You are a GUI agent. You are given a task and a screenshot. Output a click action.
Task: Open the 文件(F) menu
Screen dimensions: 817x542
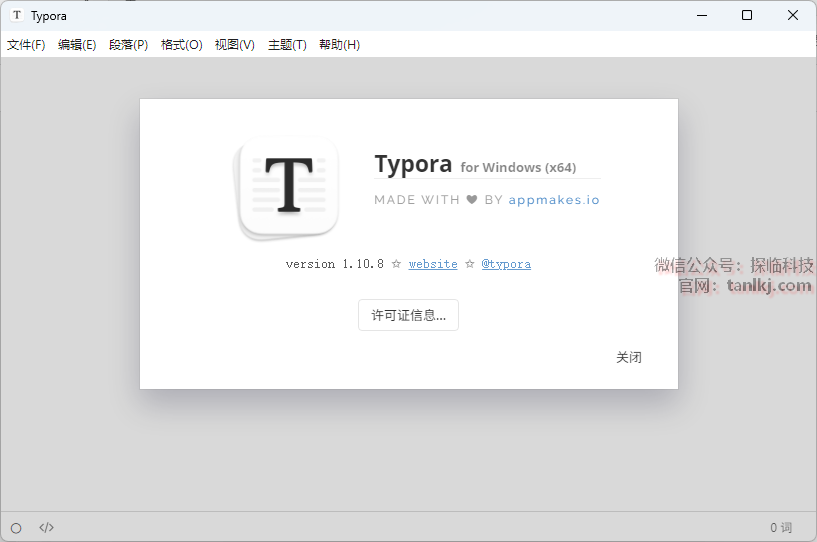point(26,45)
